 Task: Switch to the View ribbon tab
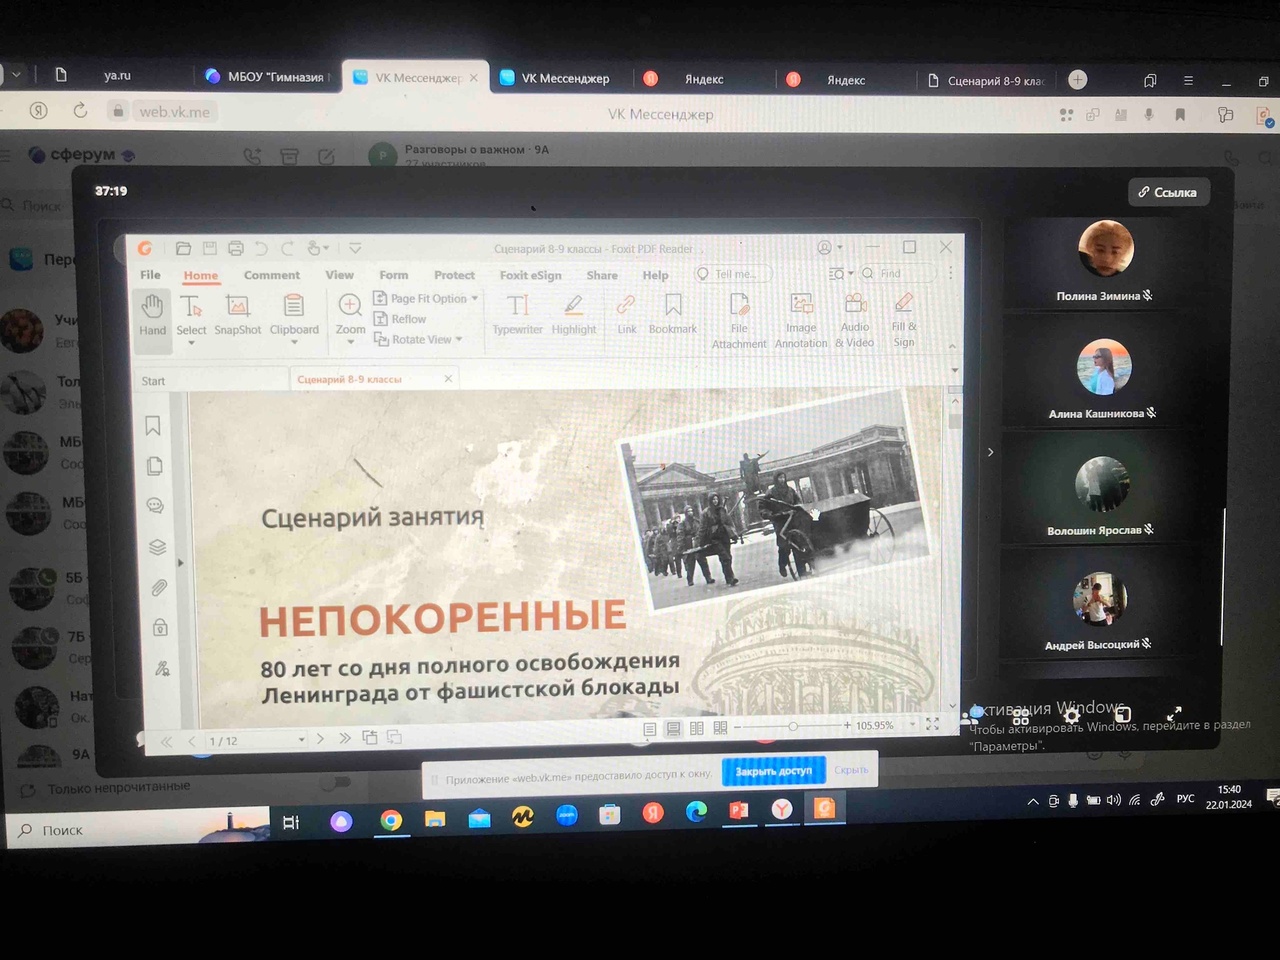click(x=339, y=275)
